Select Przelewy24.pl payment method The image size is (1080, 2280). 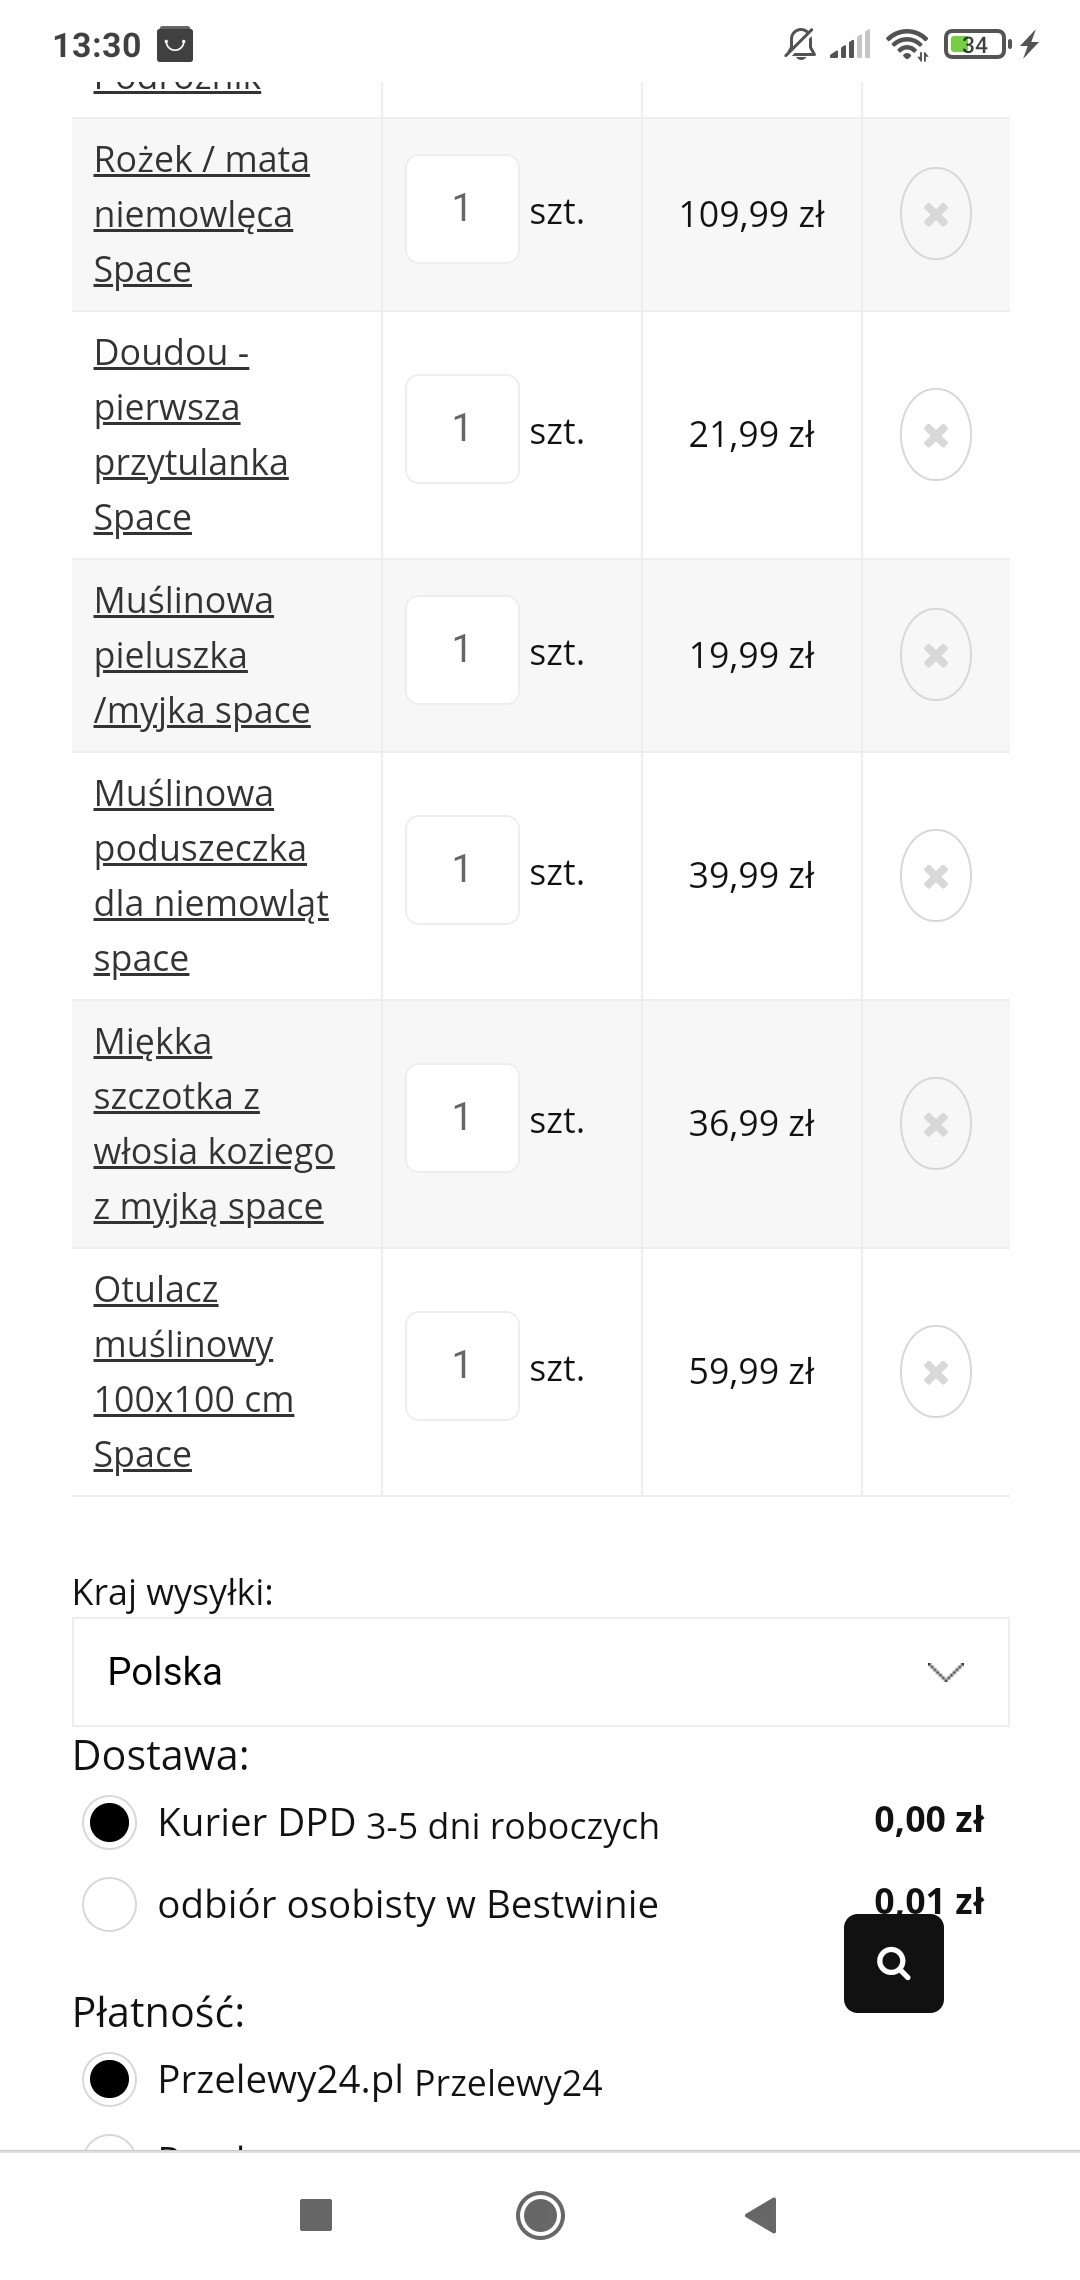(x=109, y=2079)
